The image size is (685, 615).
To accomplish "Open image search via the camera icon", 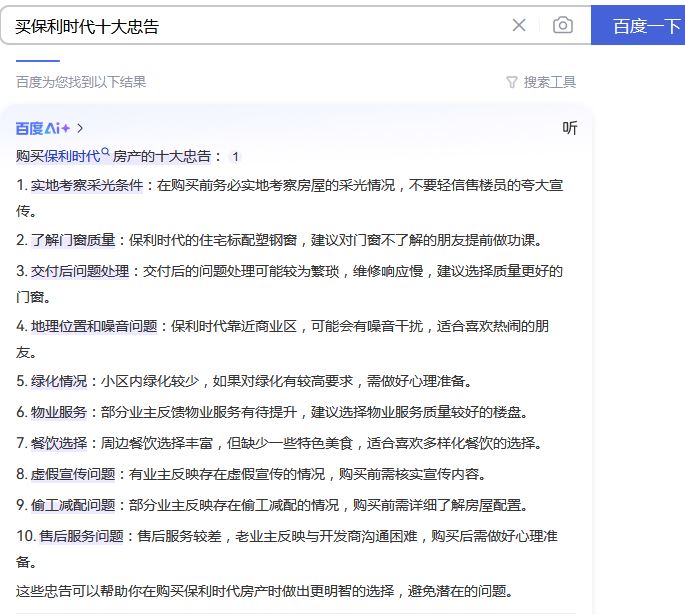I will click(x=563, y=25).
